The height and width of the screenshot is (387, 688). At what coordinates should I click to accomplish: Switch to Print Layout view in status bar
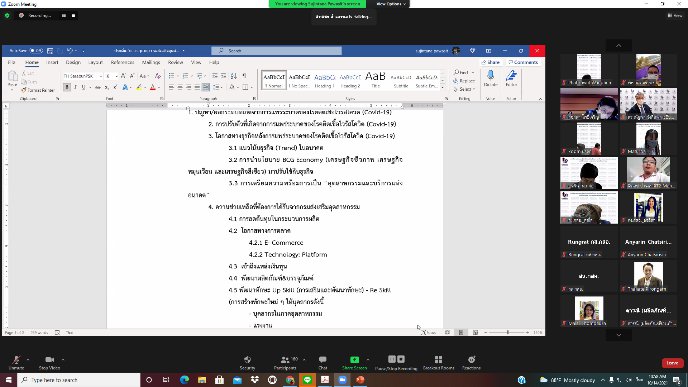pyautogui.click(x=461, y=333)
